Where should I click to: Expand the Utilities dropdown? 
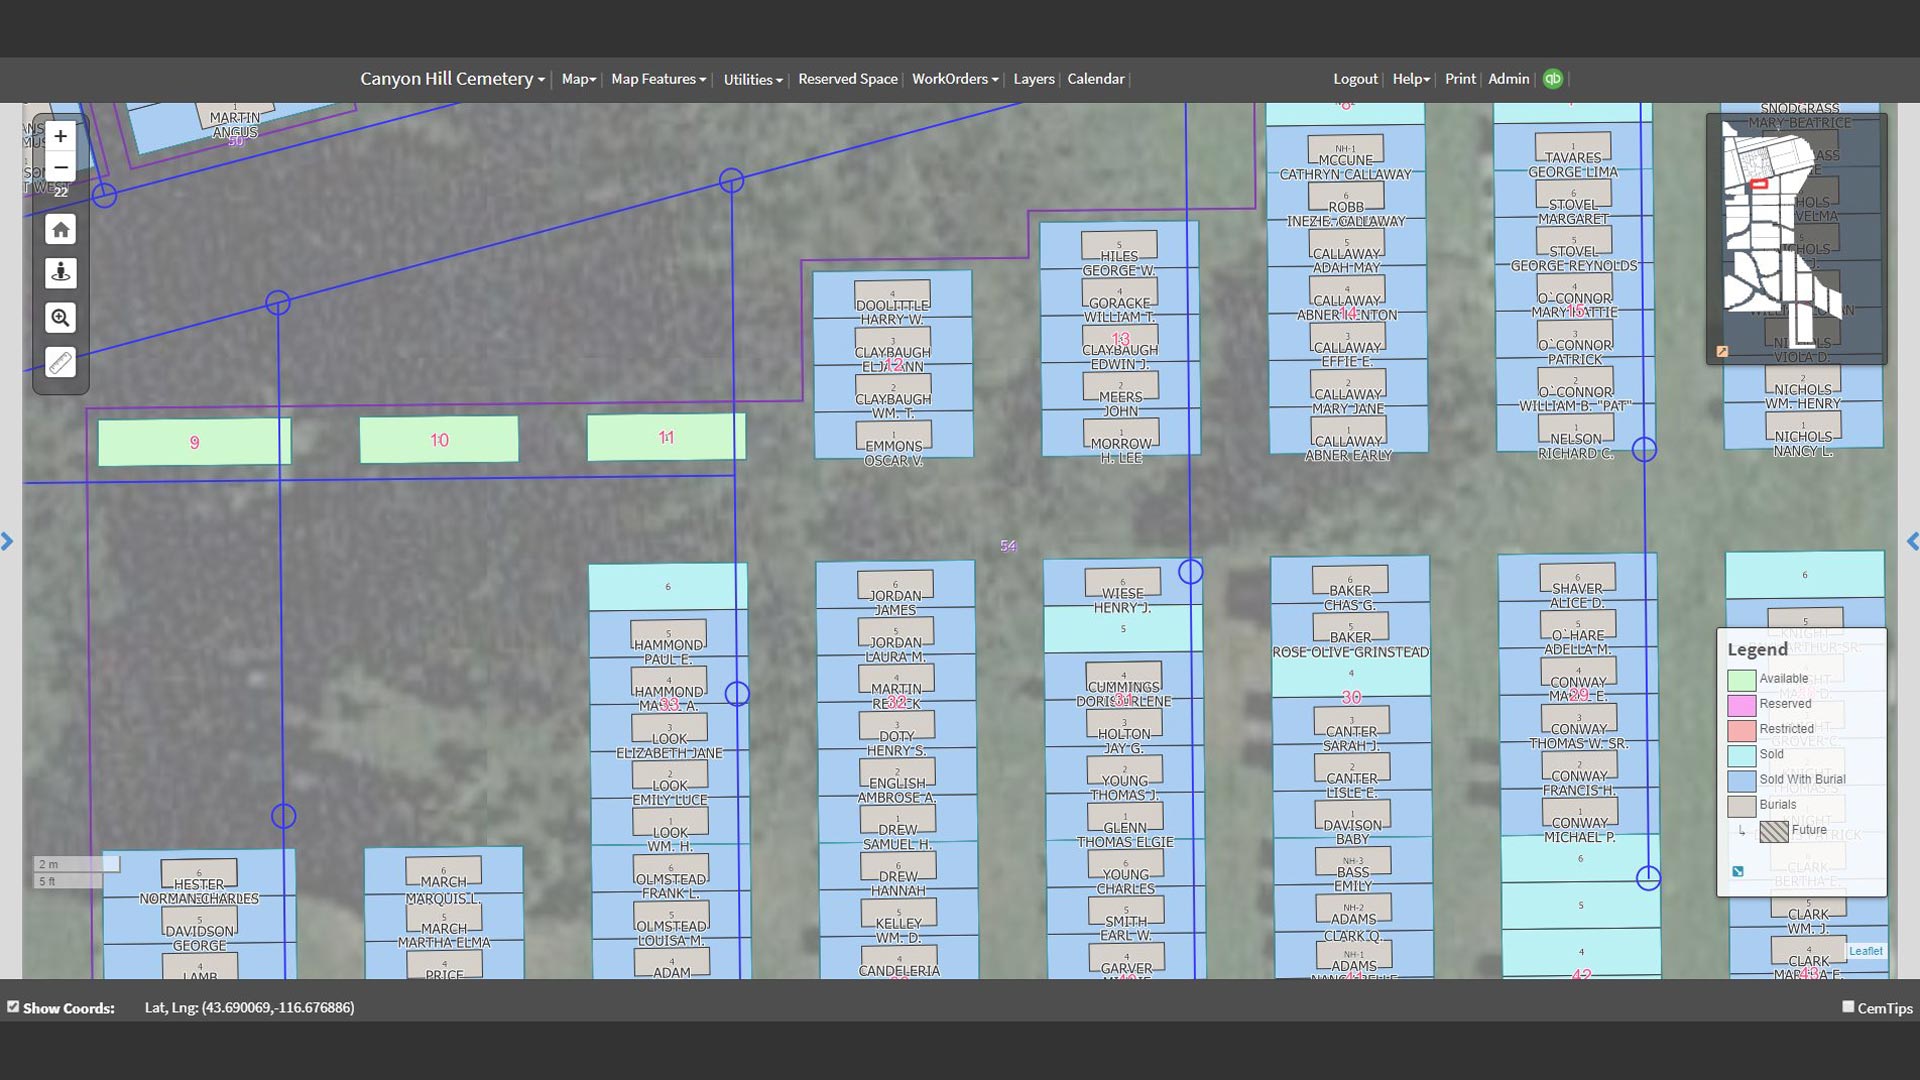pos(753,79)
